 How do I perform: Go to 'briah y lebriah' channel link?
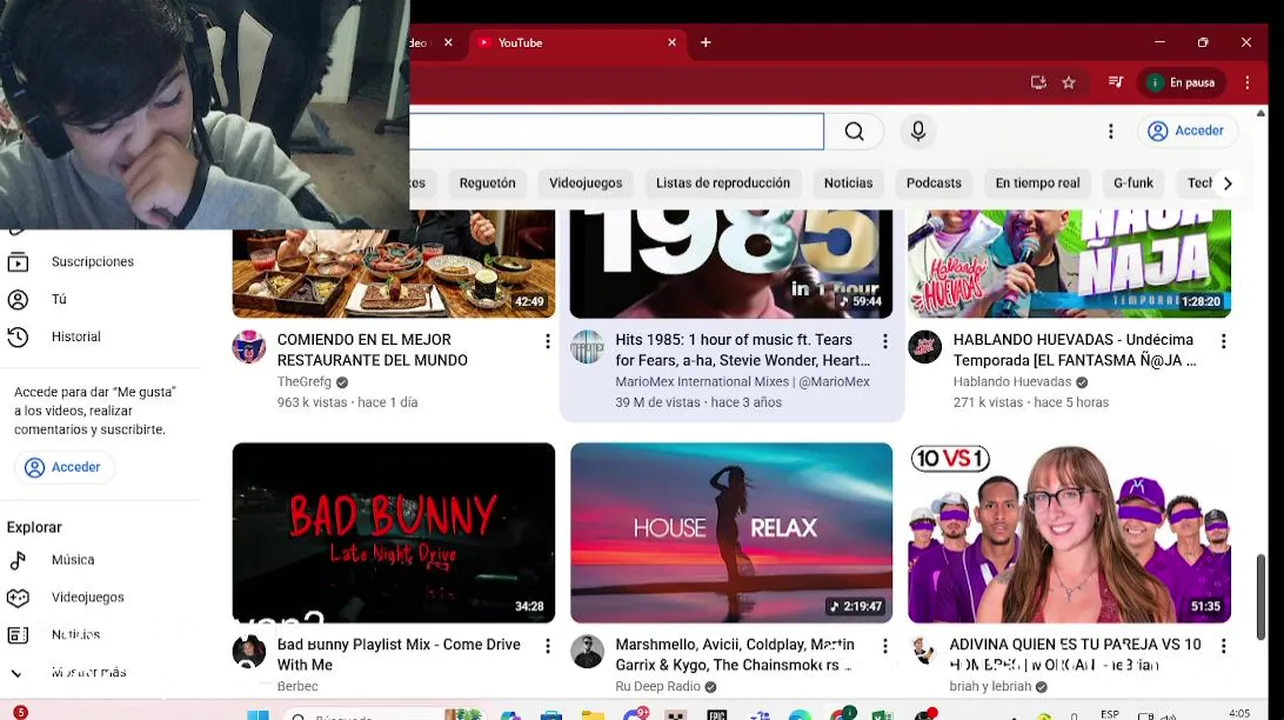[x=990, y=687]
